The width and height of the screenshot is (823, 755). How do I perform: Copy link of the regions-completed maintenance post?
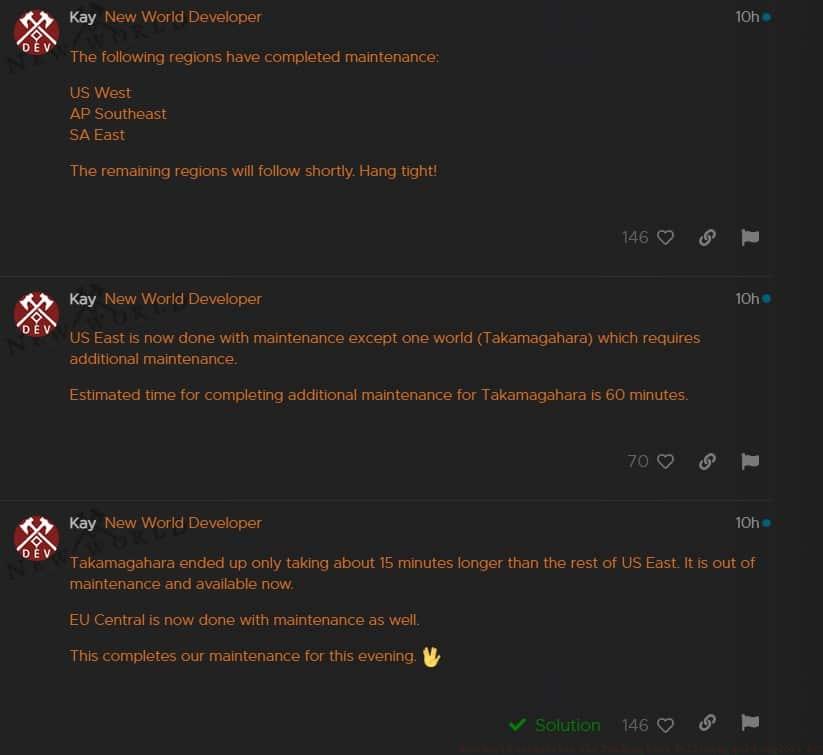[707, 238]
